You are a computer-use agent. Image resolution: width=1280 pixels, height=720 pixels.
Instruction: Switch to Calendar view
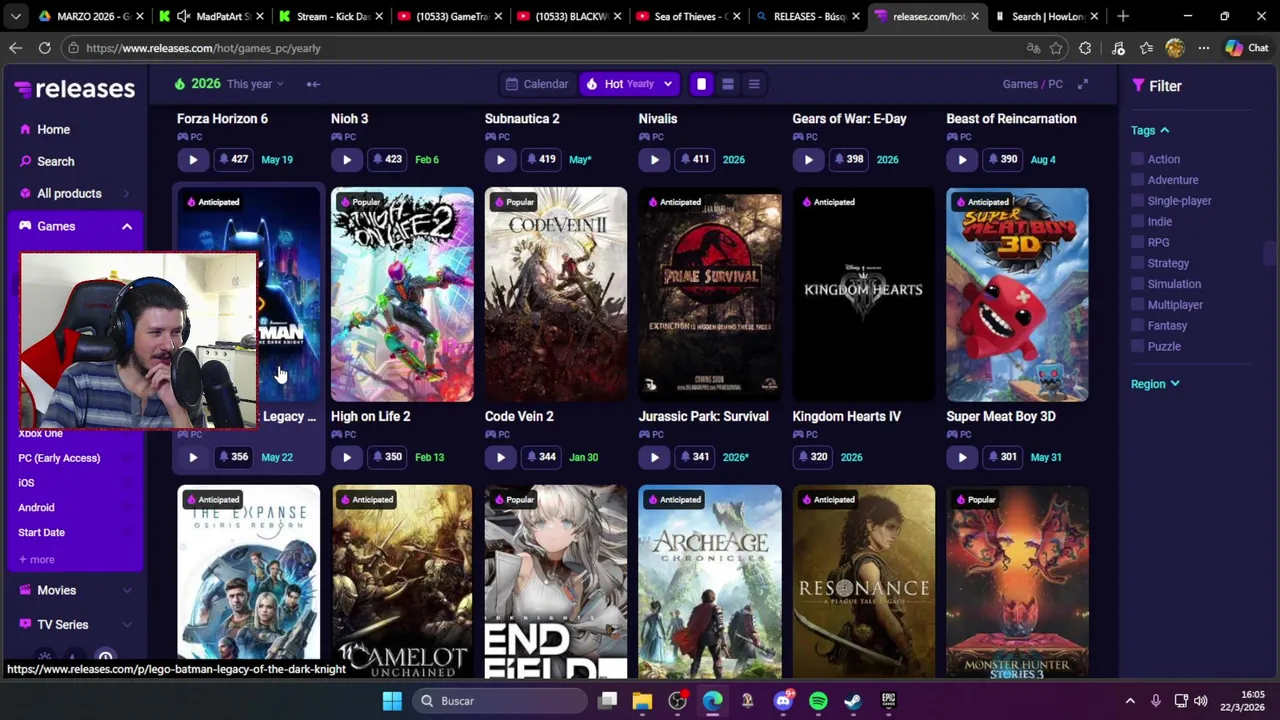click(537, 84)
